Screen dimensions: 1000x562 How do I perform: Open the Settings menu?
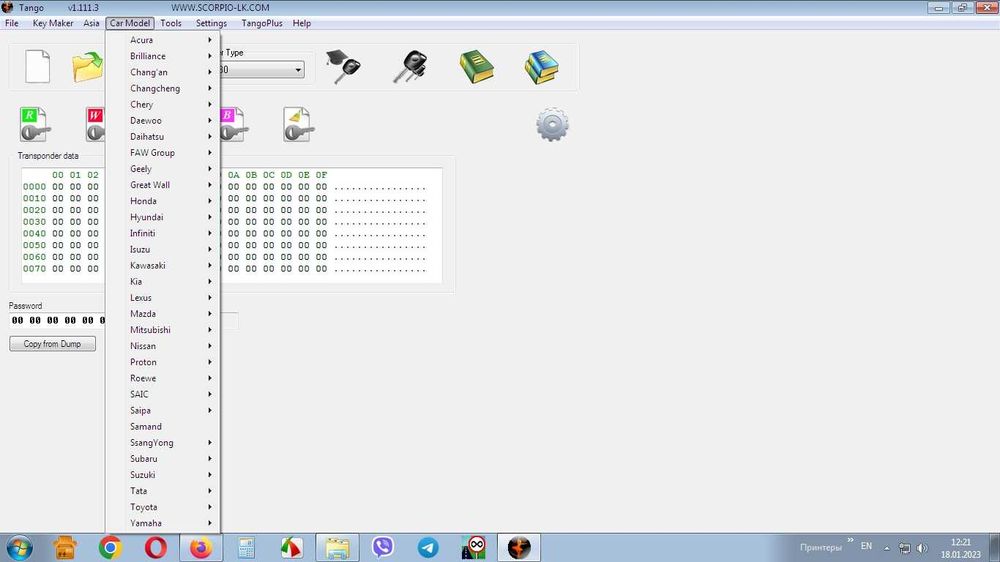click(x=211, y=23)
